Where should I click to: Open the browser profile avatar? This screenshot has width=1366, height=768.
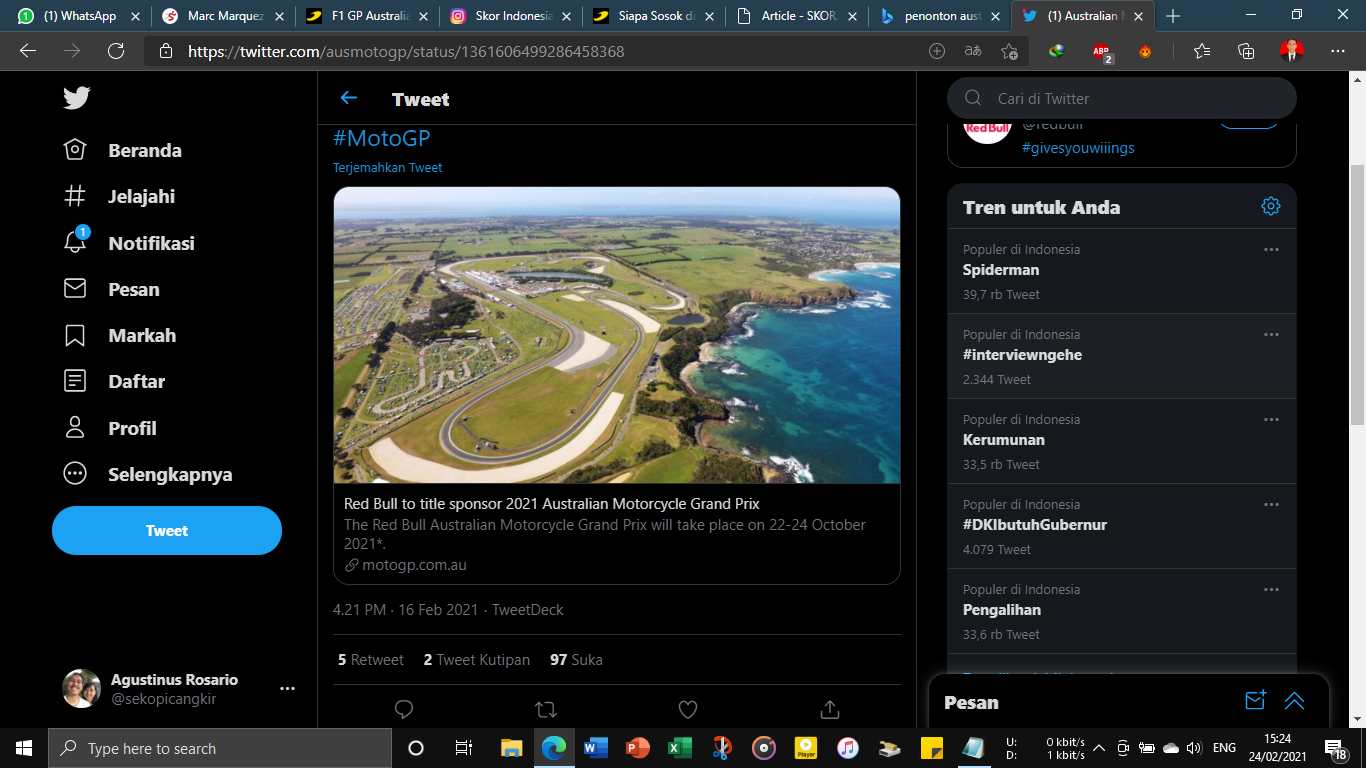[1291, 51]
